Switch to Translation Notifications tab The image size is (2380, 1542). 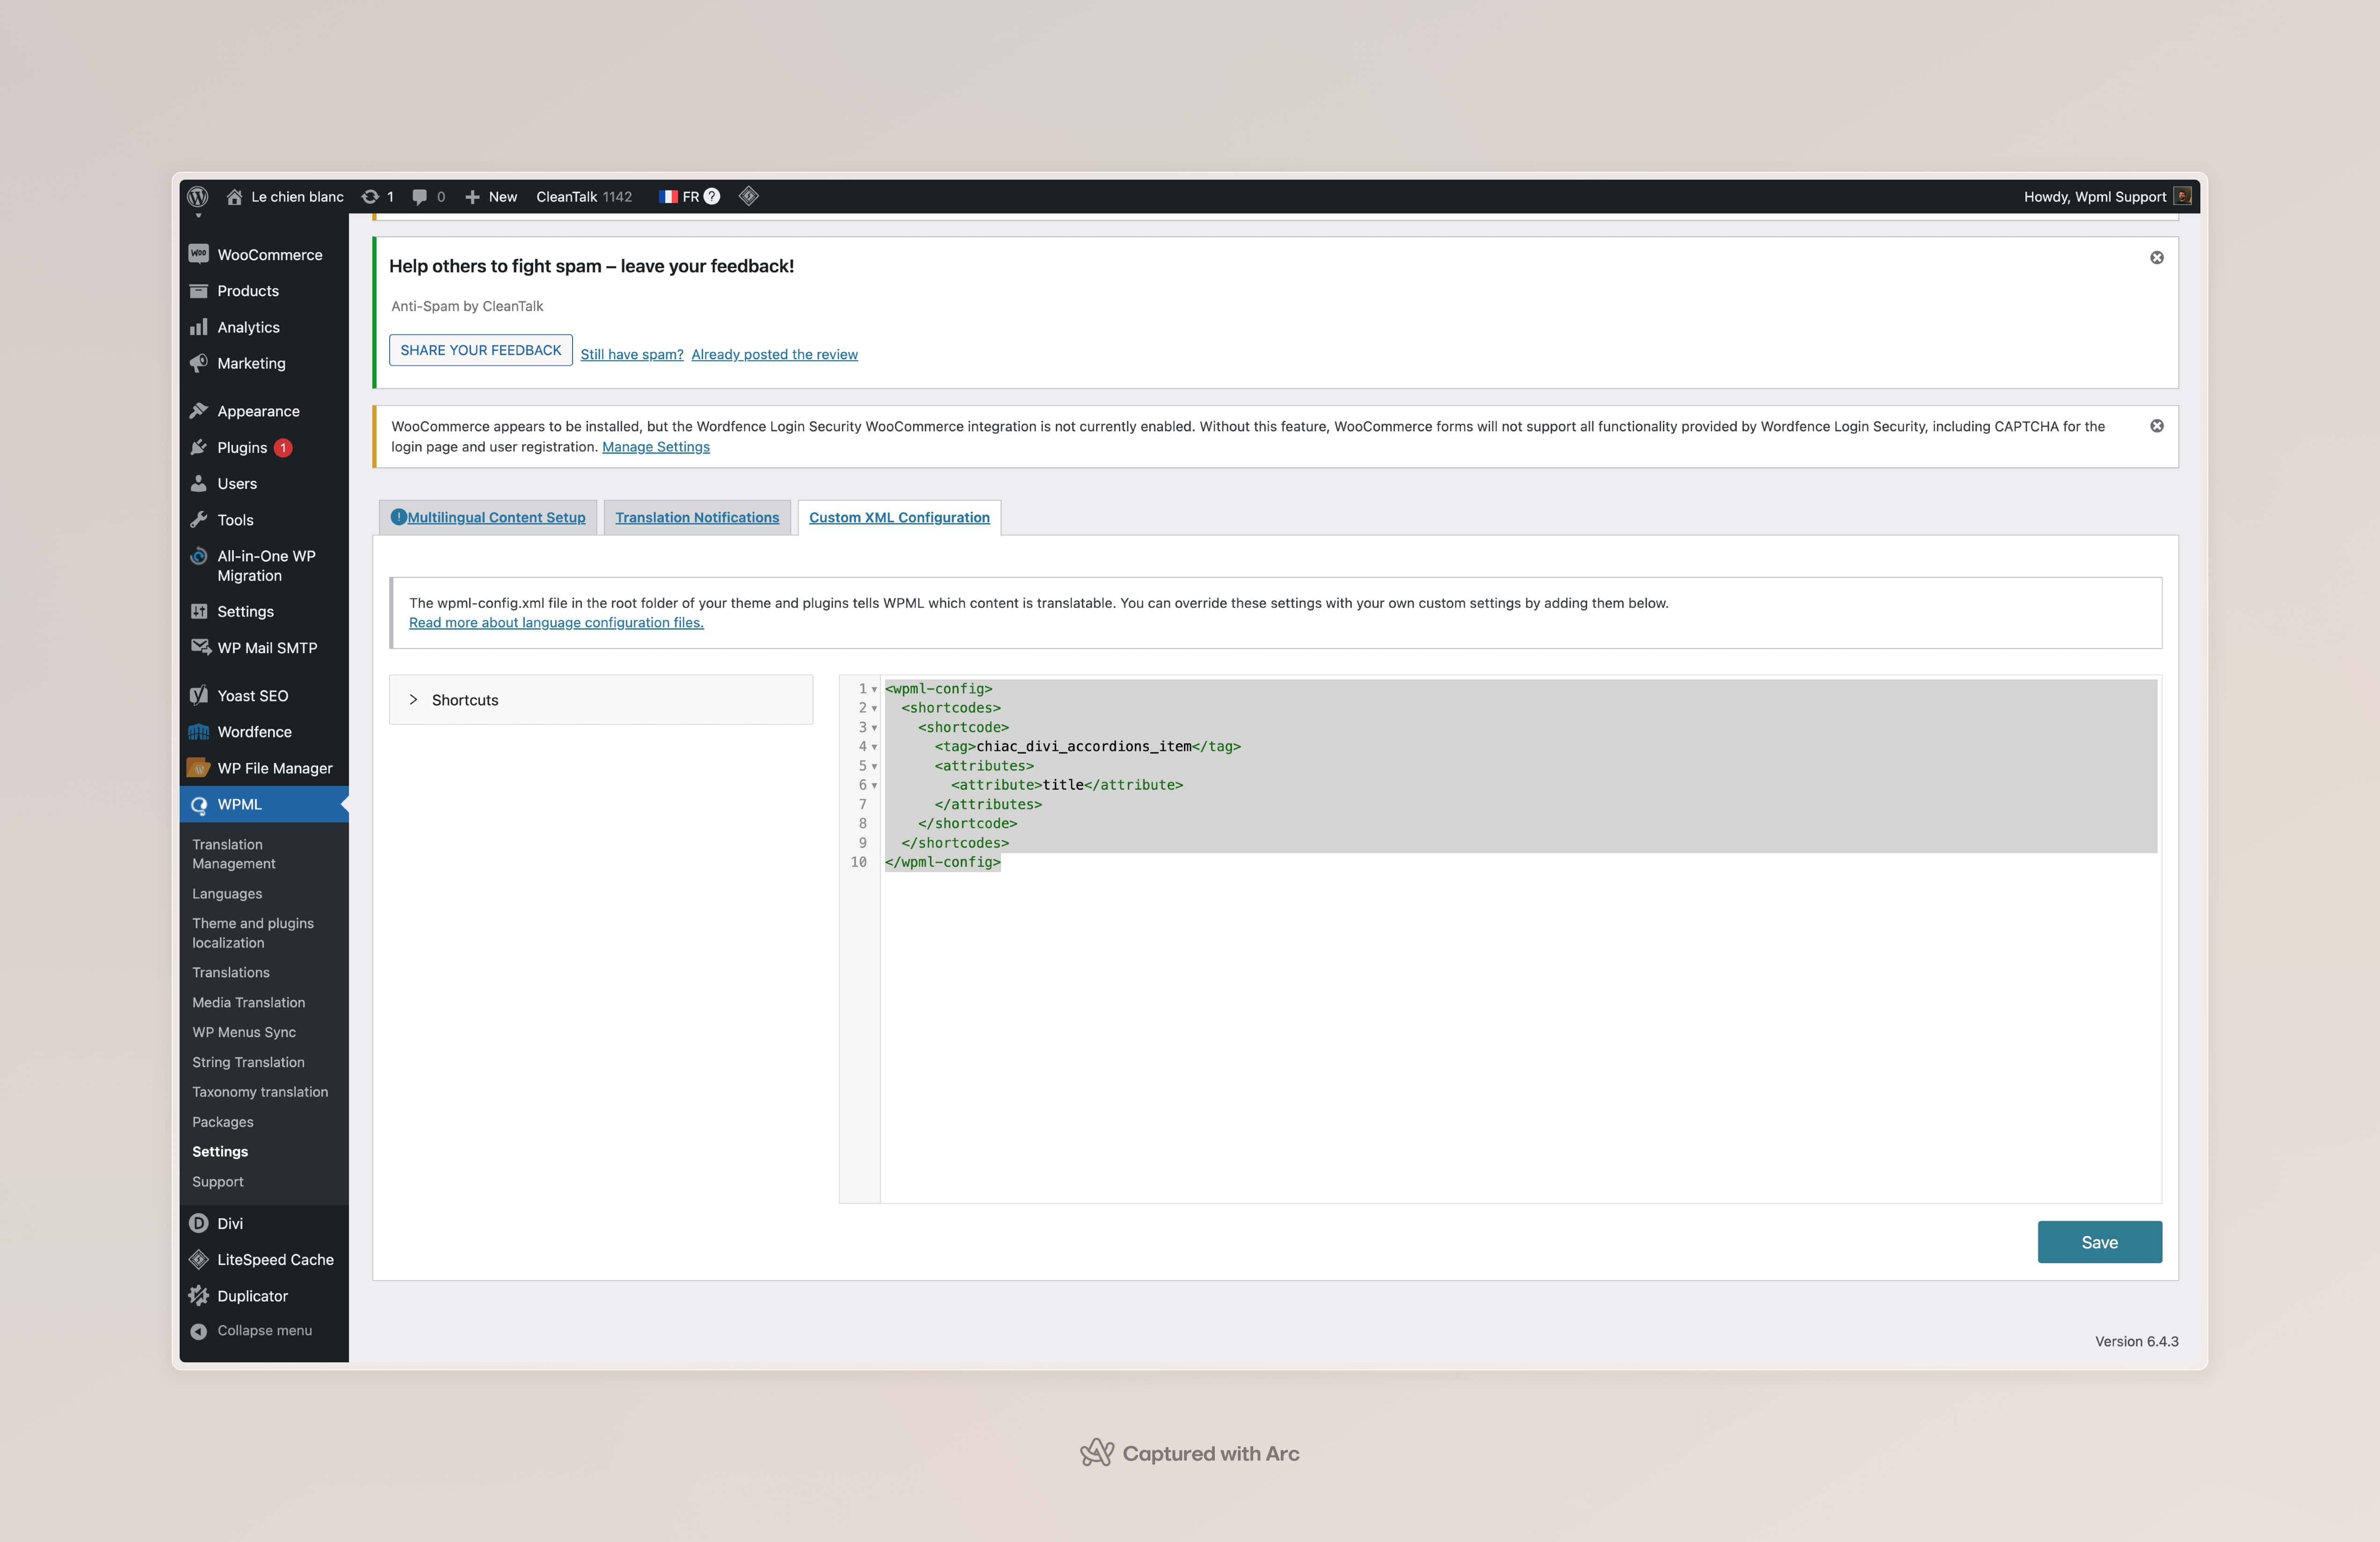(x=697, y=517)
